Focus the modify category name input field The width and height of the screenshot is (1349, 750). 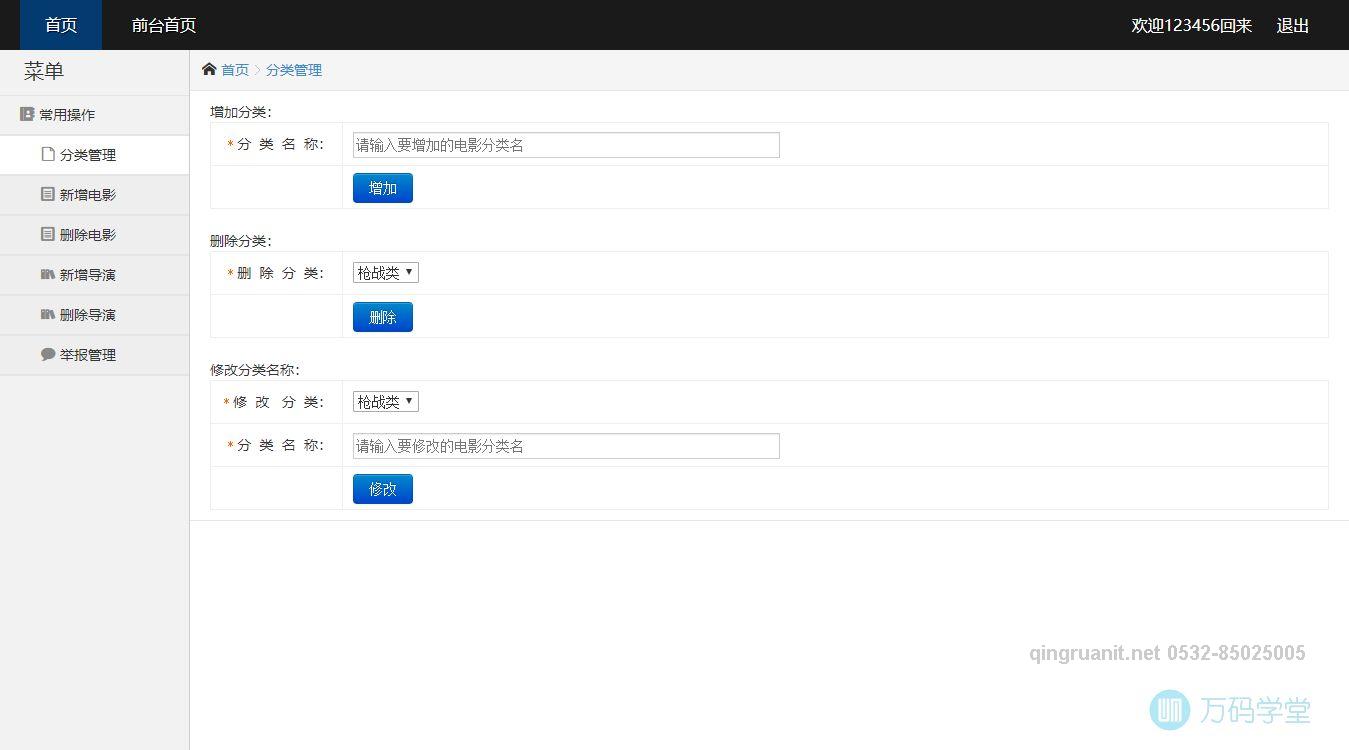pos(566,446)
